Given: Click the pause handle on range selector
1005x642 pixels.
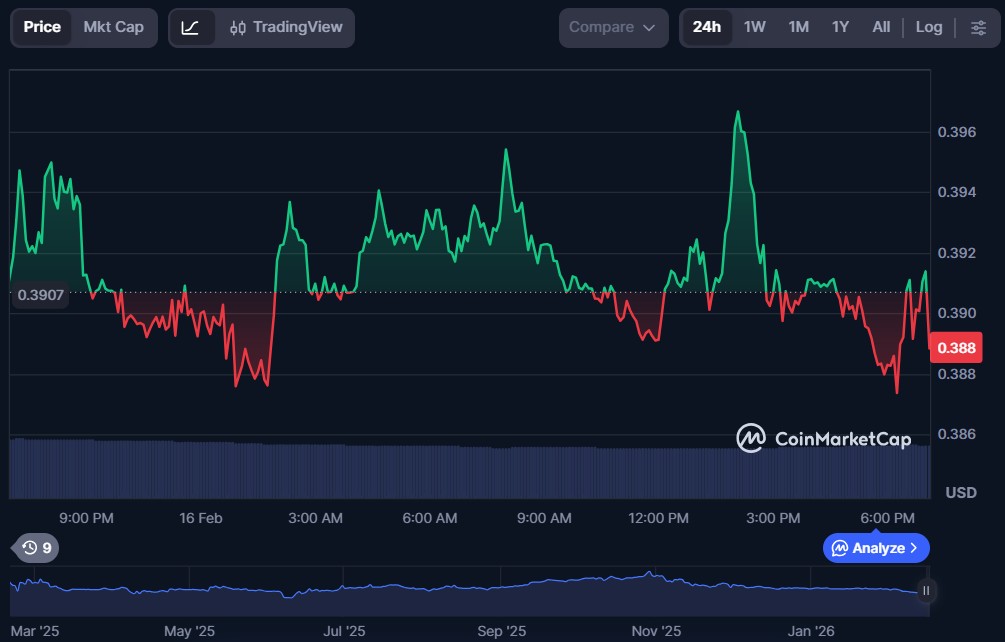Looking at the screenshot, I should [x=926, y=591].
